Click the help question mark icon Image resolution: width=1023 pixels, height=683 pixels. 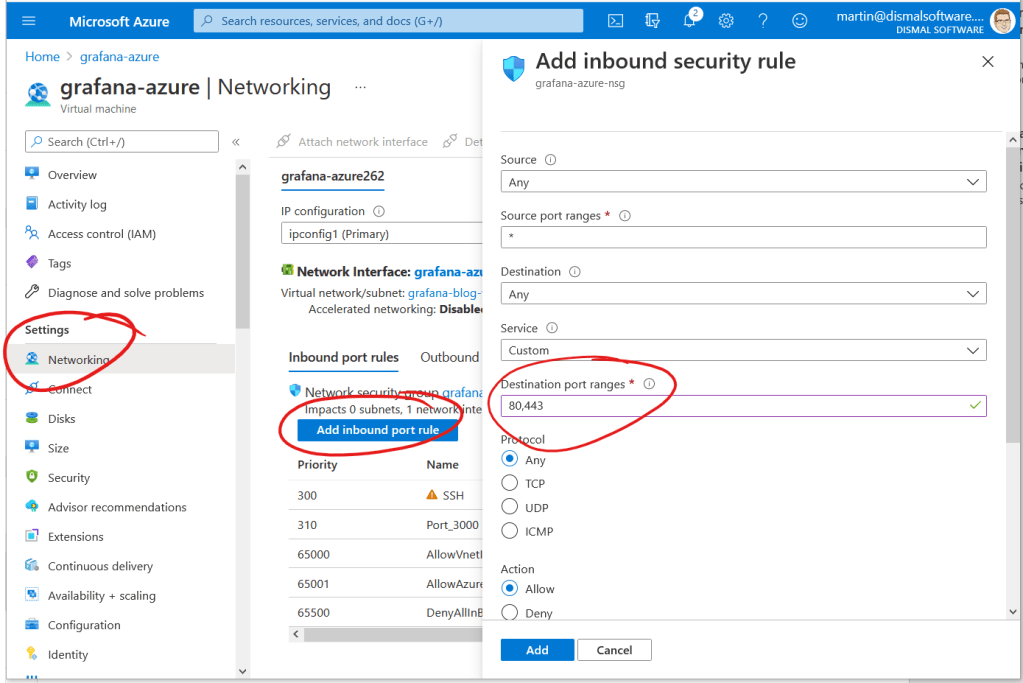pyautogui.click(x=763, y=20)
